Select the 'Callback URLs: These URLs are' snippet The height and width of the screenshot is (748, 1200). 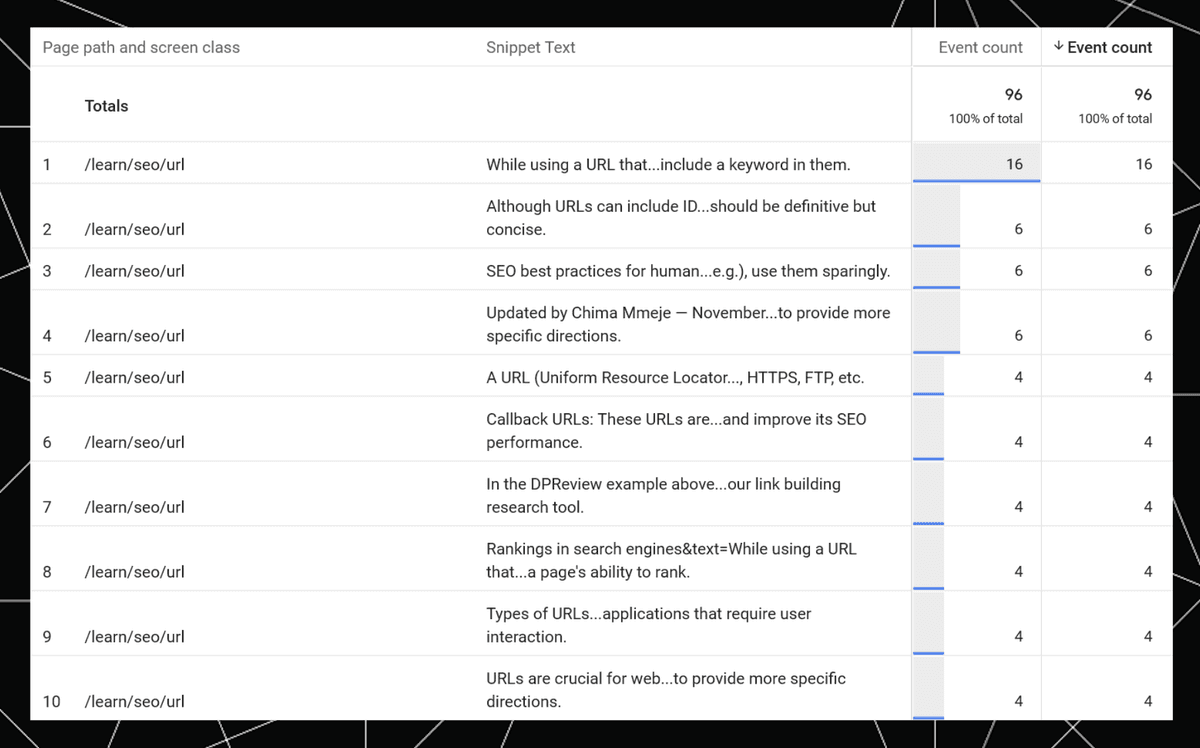click(676, 430)
